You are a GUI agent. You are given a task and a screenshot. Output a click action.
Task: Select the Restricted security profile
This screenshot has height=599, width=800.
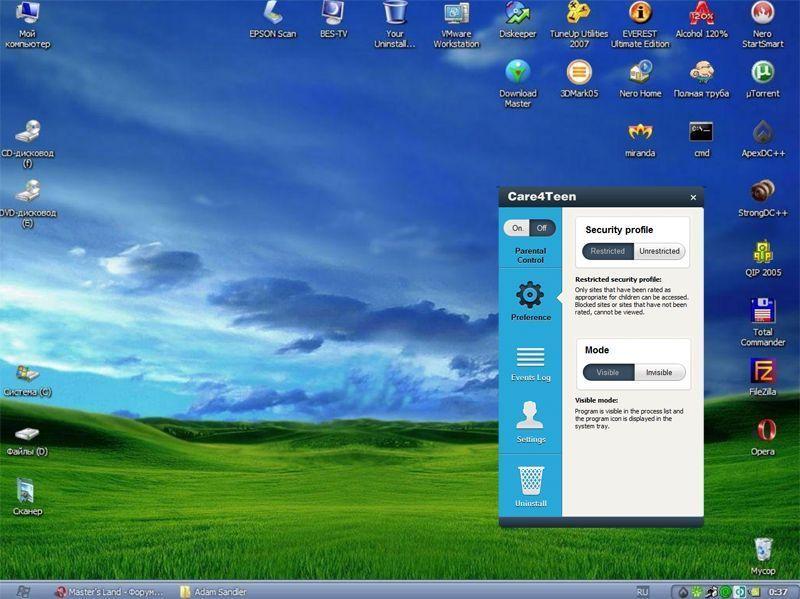(608, 251)
